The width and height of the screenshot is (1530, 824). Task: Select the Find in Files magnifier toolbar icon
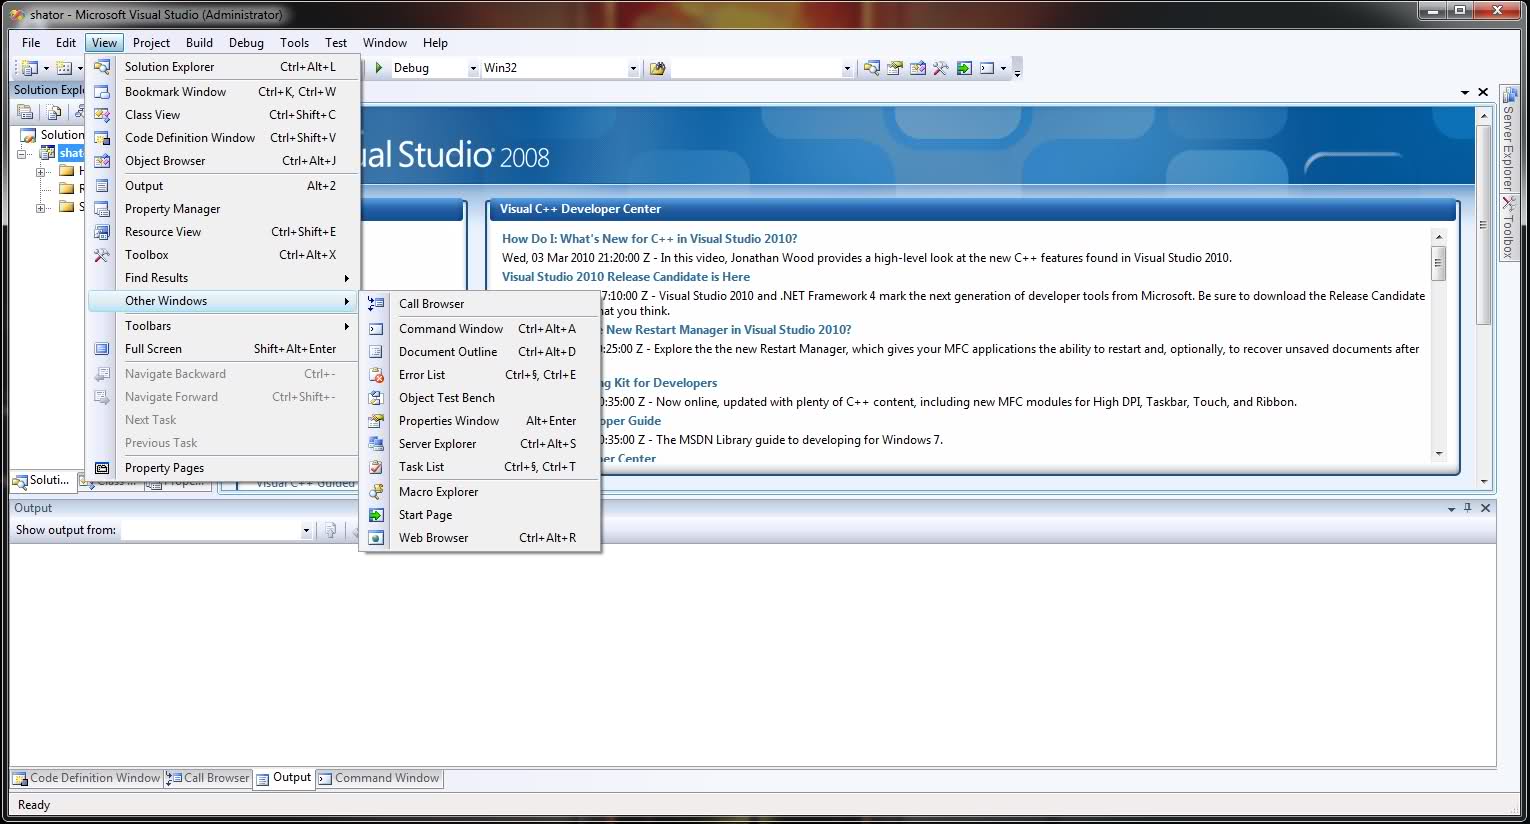click(x=872, y=68)
